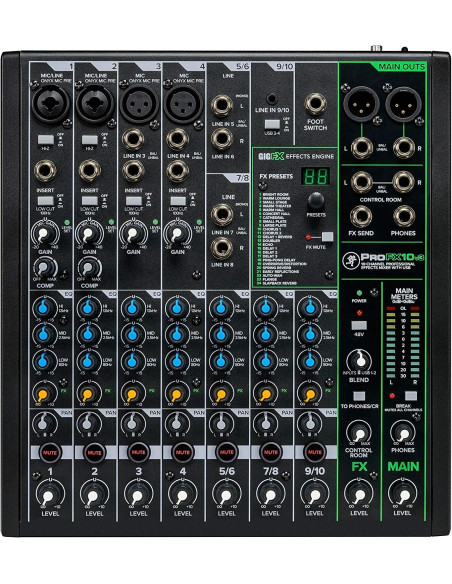
Task: Click the LINE IN 8 jack
Action: tap(222, 248)
